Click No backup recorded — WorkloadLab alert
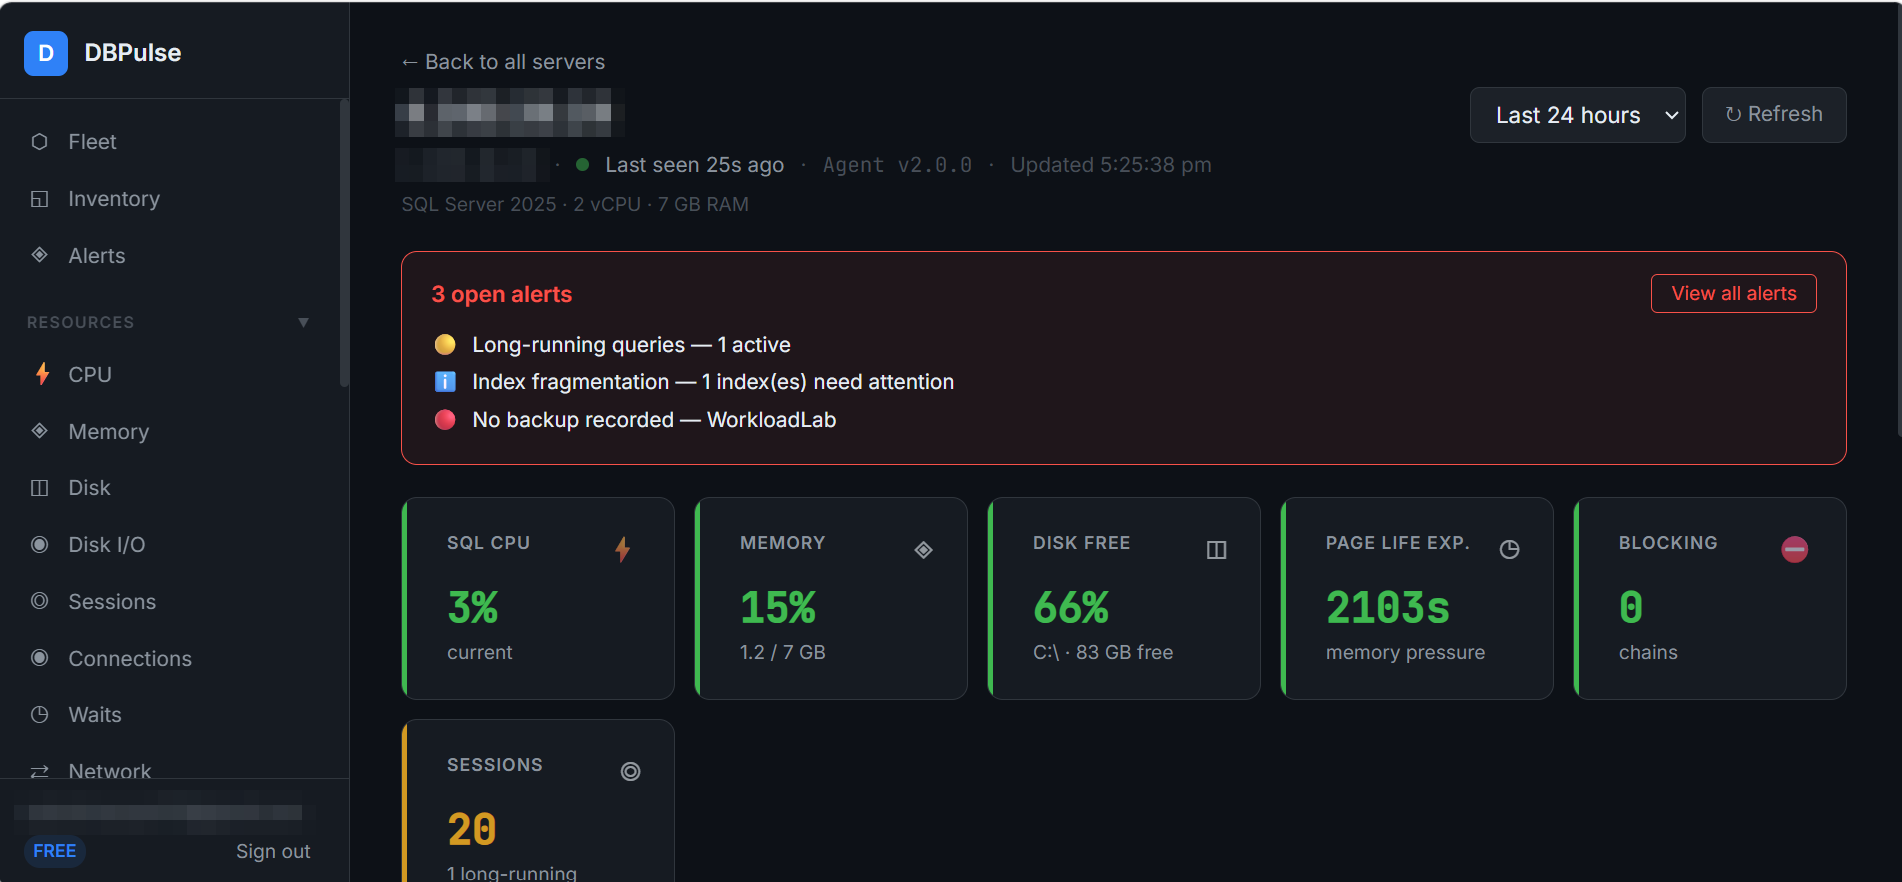The width and height of the screenshot is (1902, 882). point(654,420)
